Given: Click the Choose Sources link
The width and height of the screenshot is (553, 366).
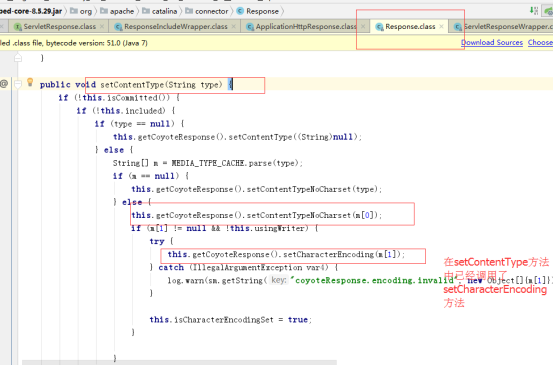Looking at the screenshot, I should pyautogui.click(x=540, y=43).
